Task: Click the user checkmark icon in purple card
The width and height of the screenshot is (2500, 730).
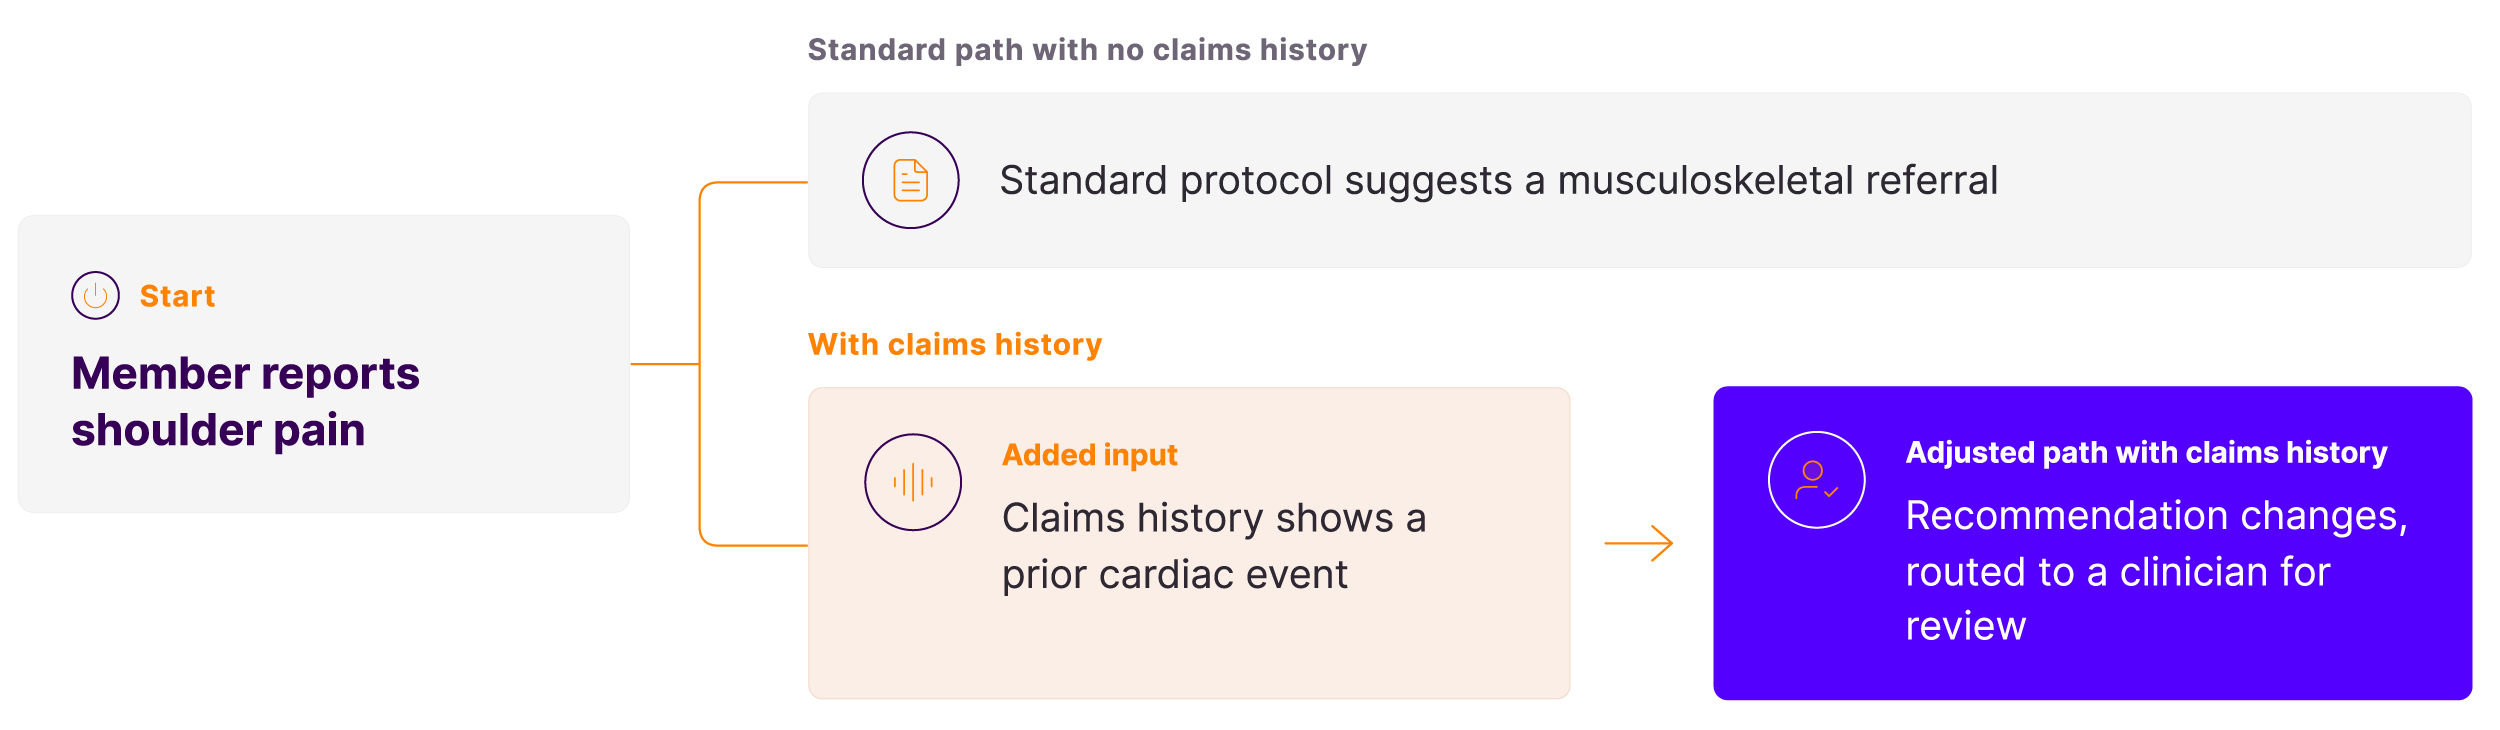Action: pos(1816,480)
